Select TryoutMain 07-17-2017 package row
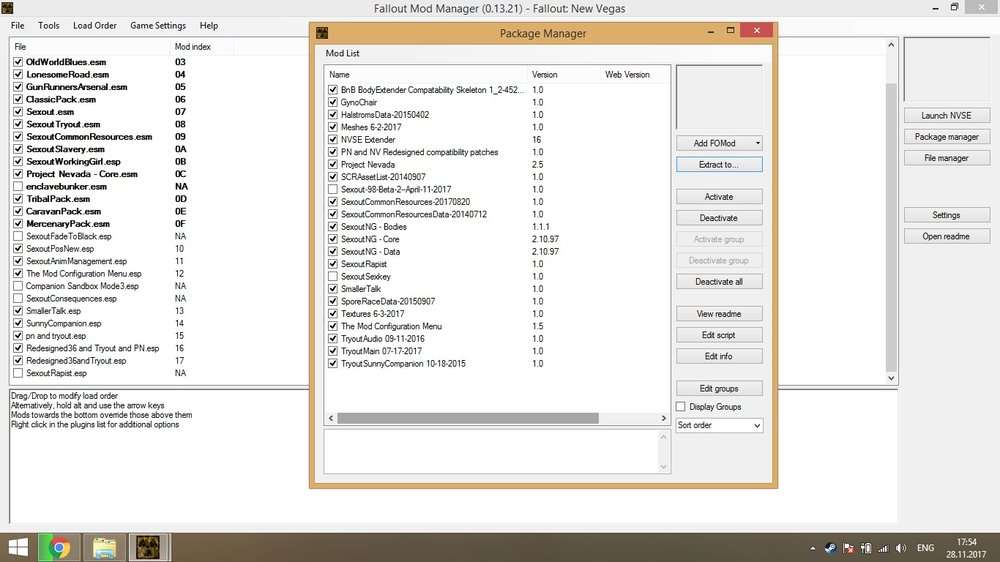This screenshot has height=562, width=1000. pos(497,351)
